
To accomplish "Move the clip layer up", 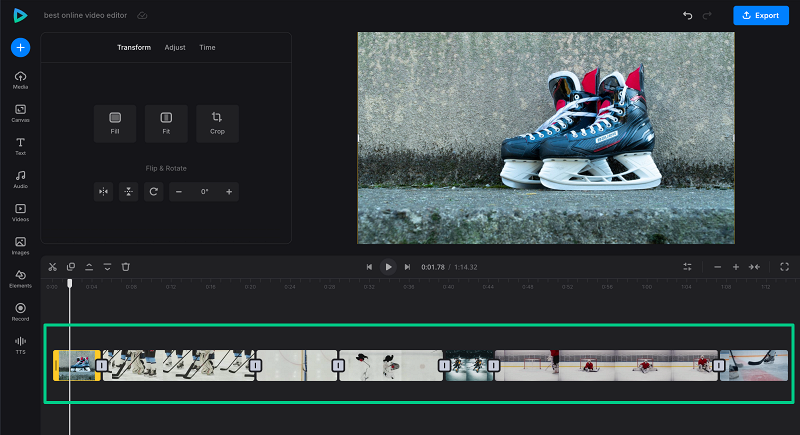I will pyautogui.click(x=89, y=267).
